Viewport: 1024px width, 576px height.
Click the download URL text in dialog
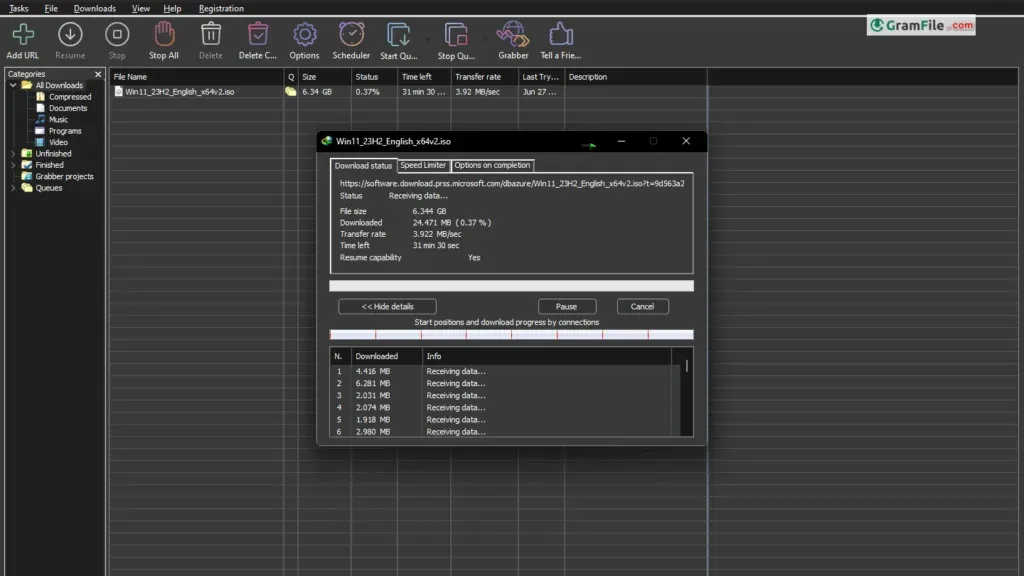click(x=512, y=184)
